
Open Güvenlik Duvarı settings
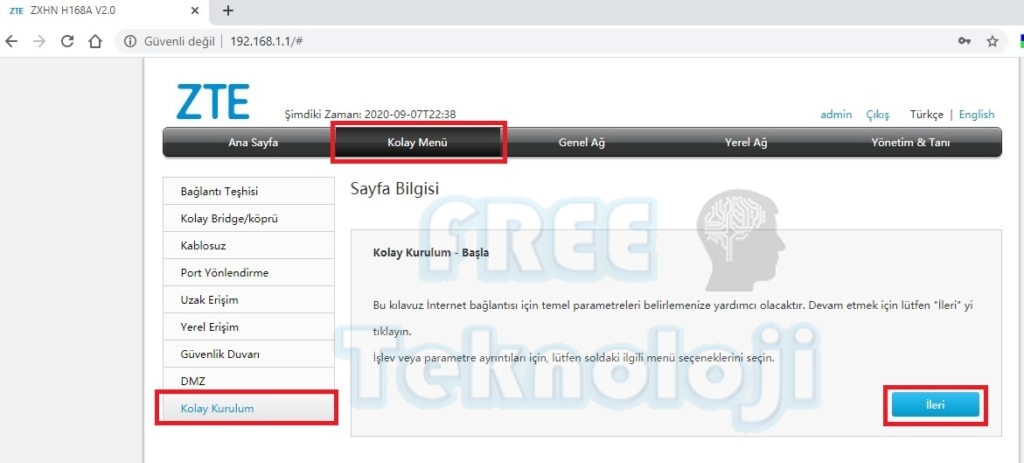(220, 354)
